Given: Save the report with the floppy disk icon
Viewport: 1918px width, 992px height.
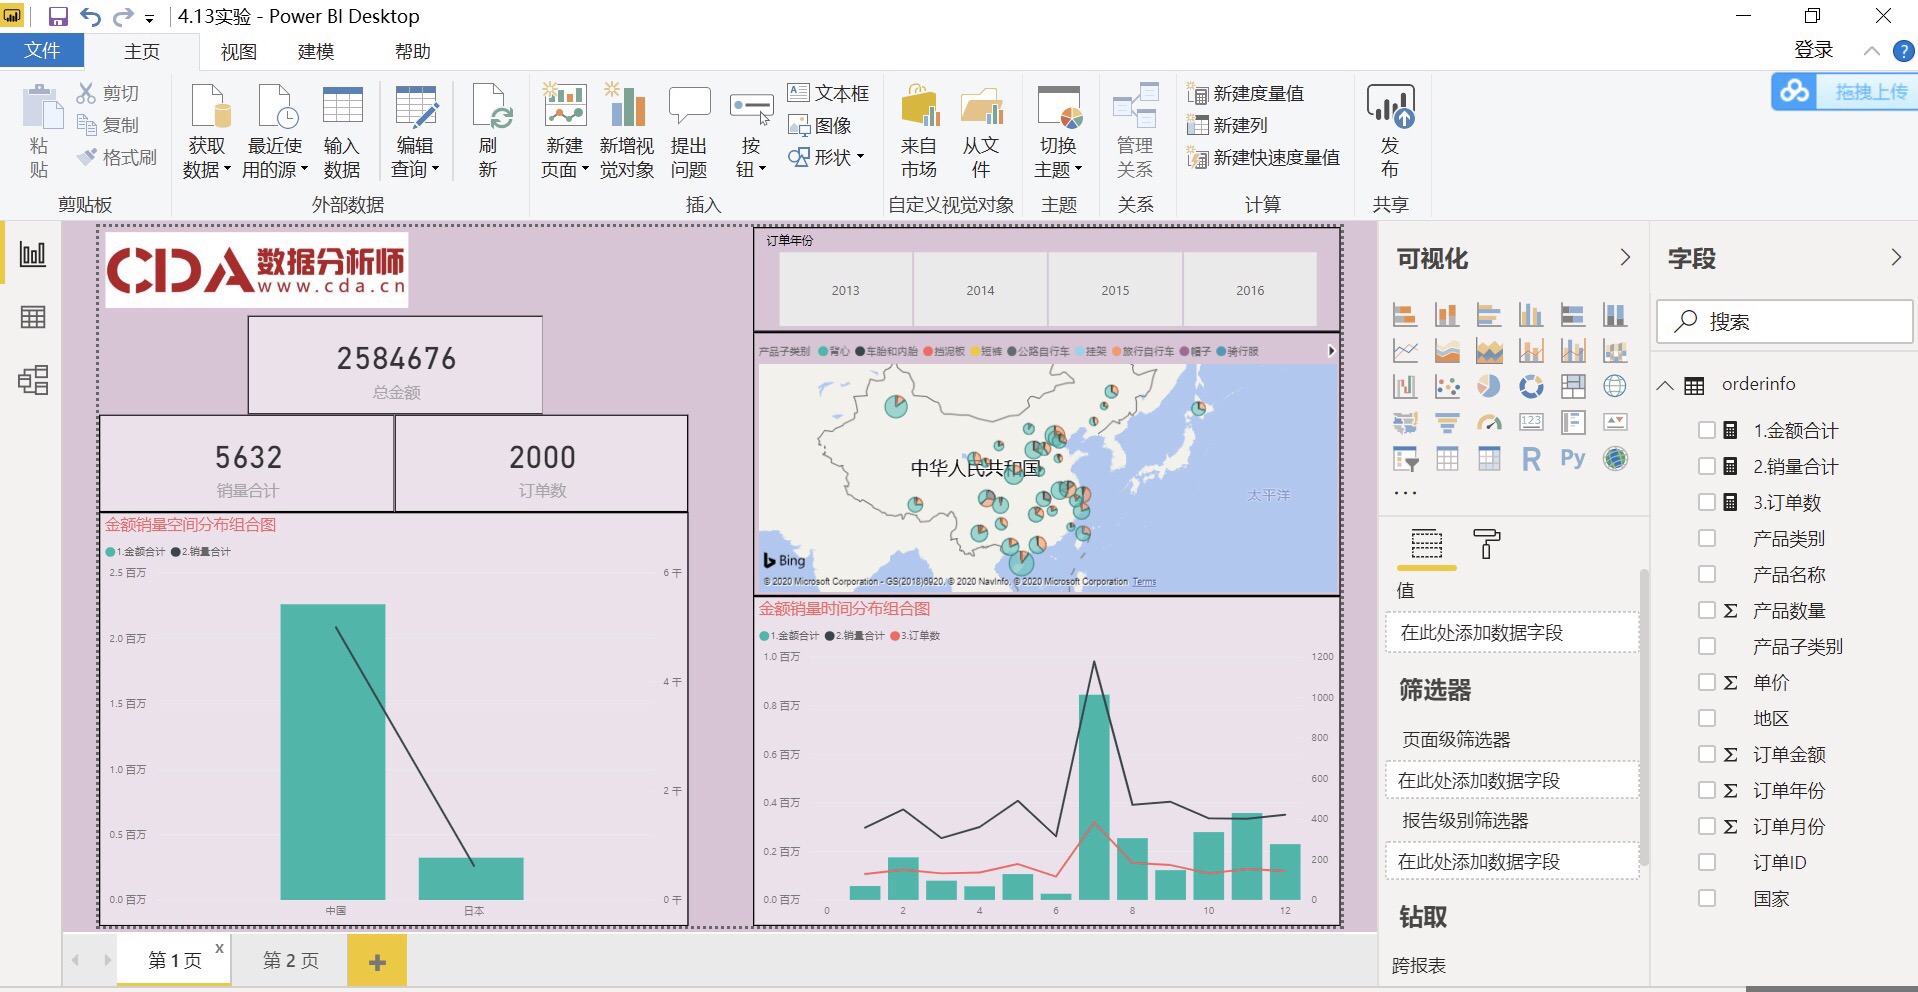Looking at the screenshot, I should (x=57, y=16).
